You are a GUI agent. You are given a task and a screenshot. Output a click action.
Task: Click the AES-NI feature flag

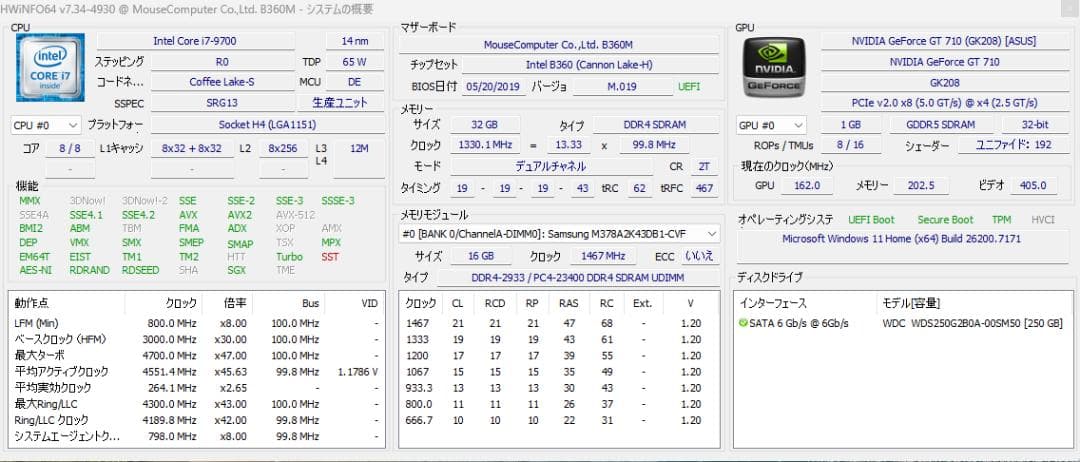(35, 270)
